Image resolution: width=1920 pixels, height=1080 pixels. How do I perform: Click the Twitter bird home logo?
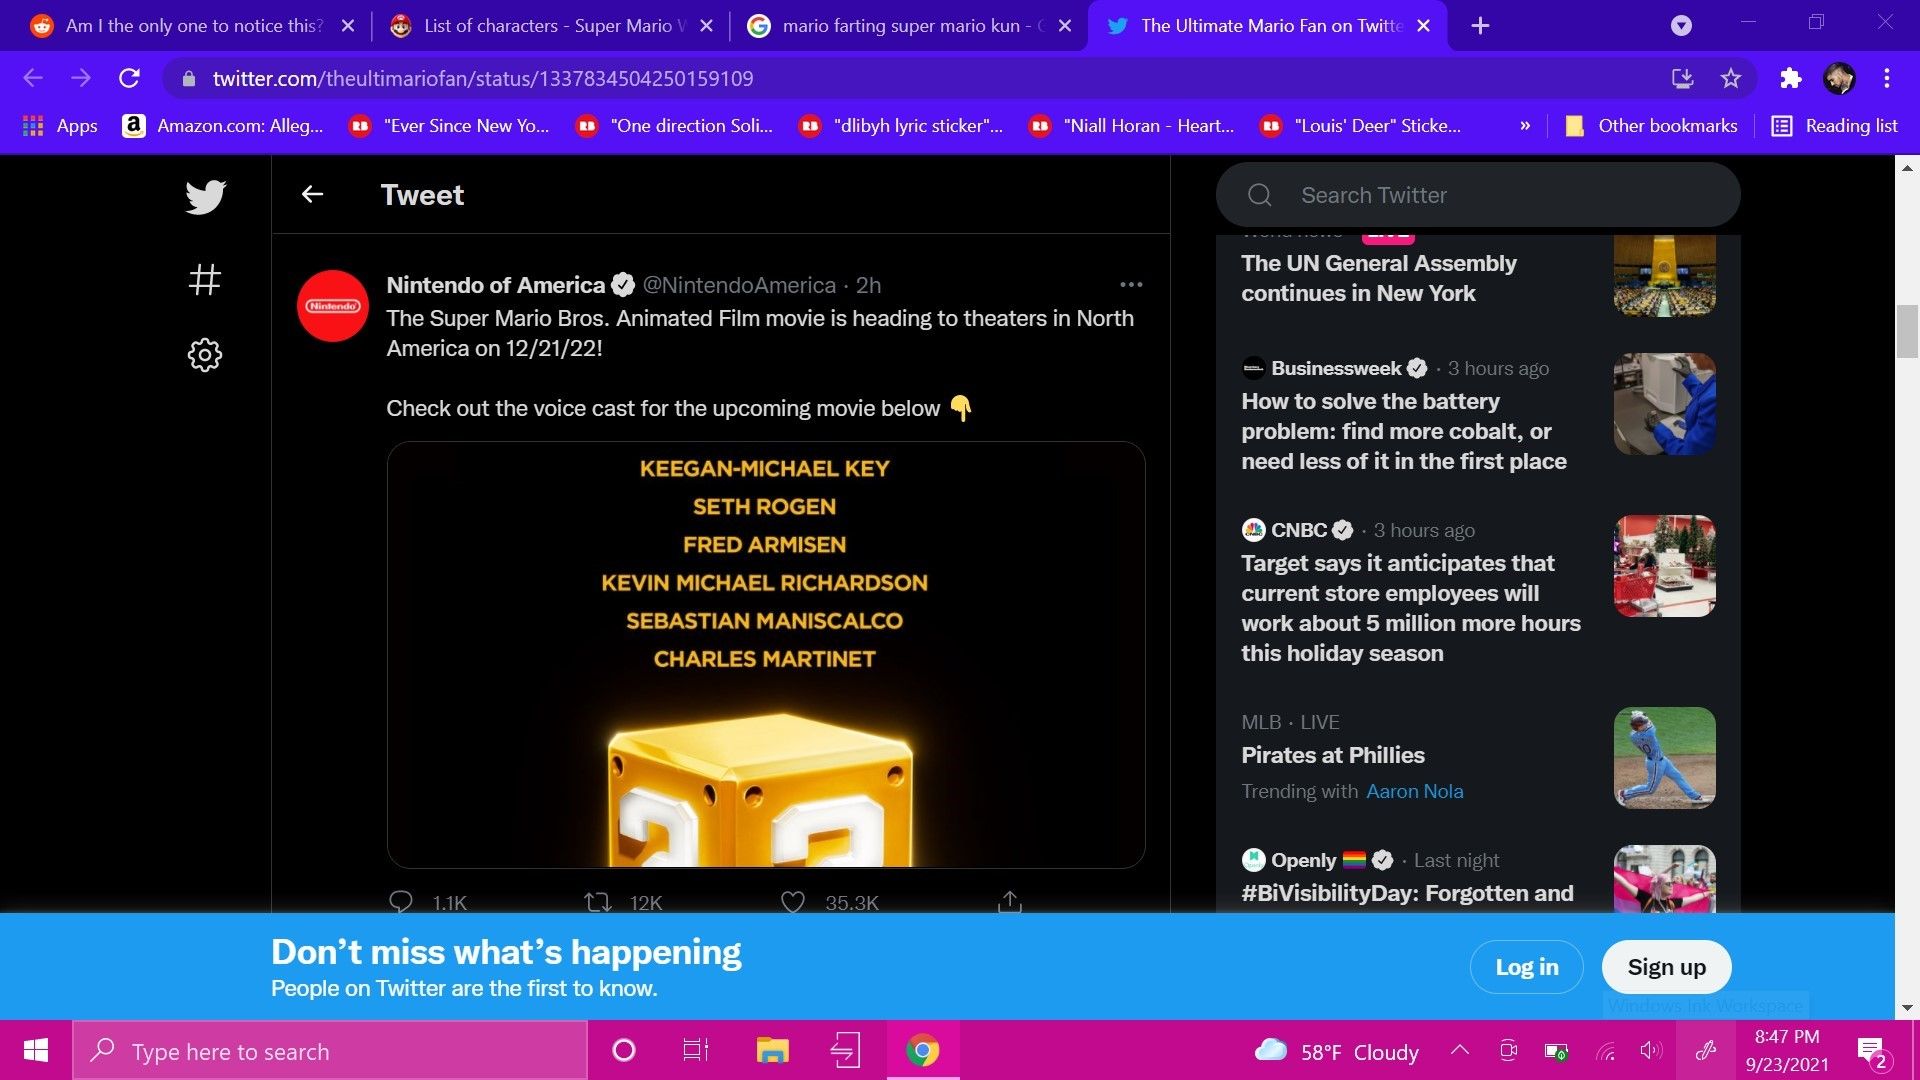205,197
